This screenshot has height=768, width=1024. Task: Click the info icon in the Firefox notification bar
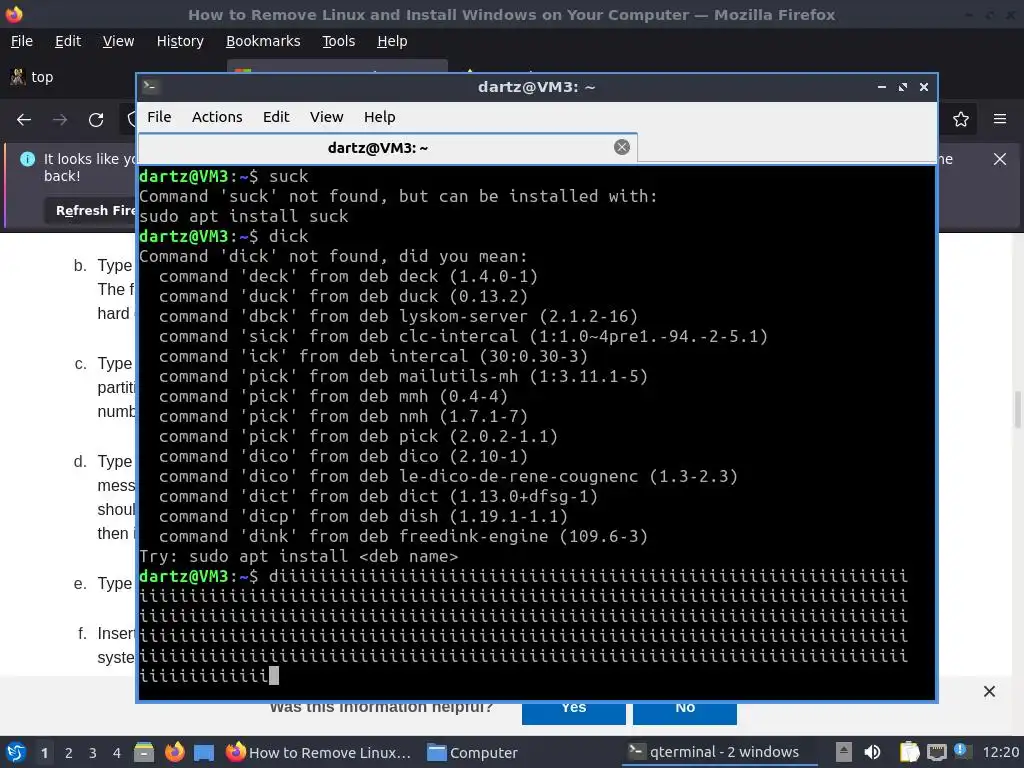coord(27,159)
